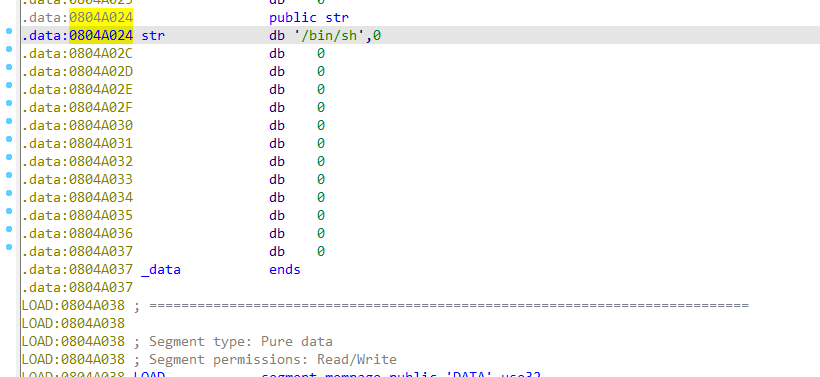The height and width of the screenshot is (377, 820).
Task: Click the '/bin/sh' string literal
Action: pyautogui.click(x=329, y=36)
